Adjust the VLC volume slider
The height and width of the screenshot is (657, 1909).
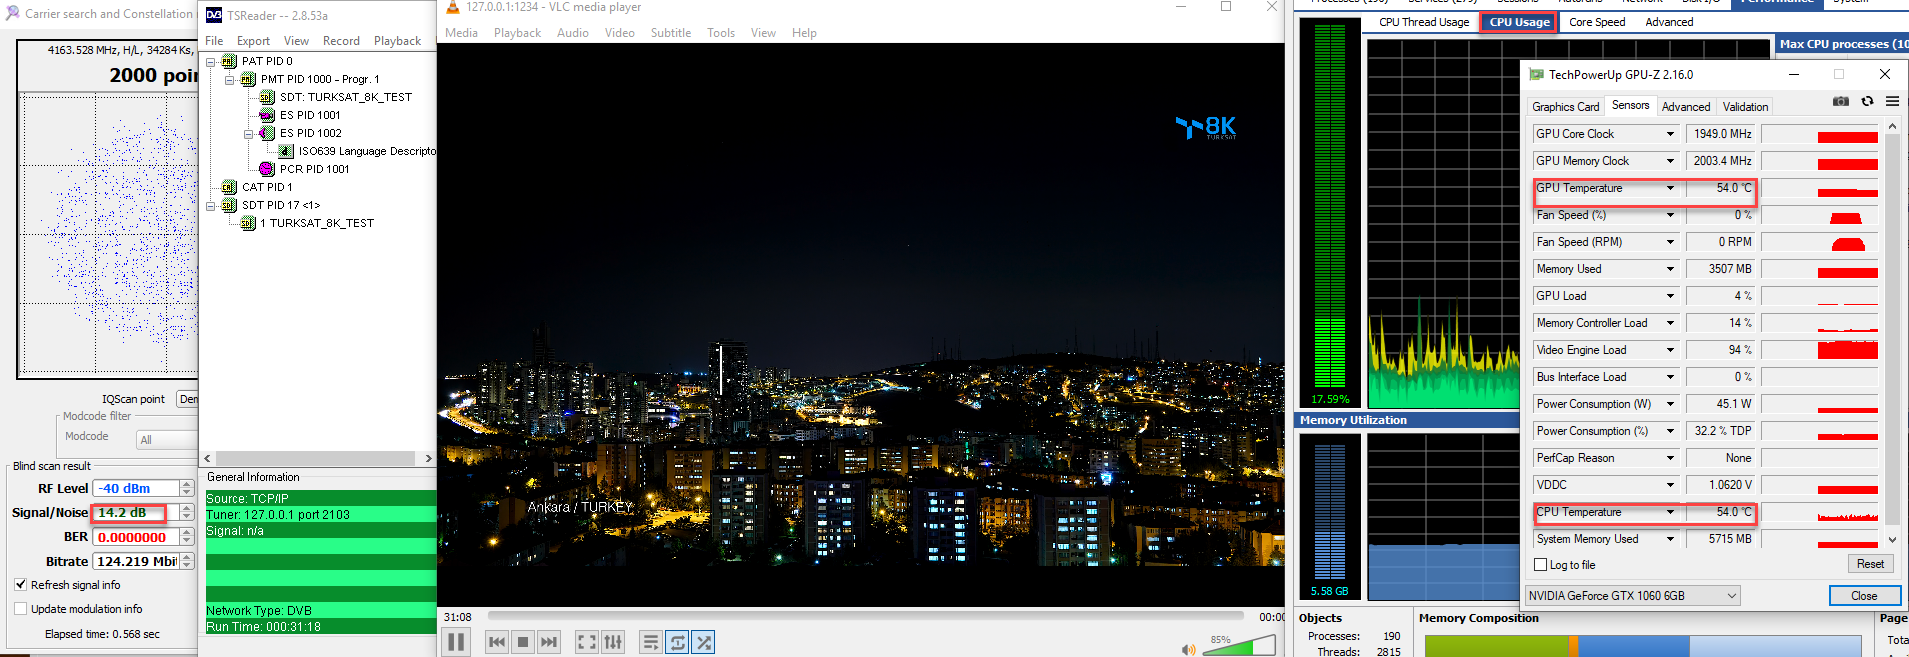(1240, 646)
